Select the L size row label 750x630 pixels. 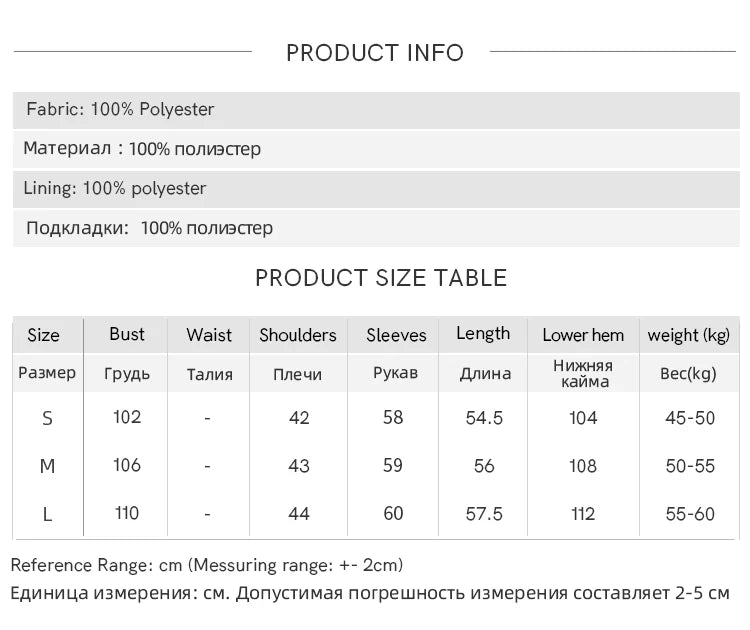[47, 514]
